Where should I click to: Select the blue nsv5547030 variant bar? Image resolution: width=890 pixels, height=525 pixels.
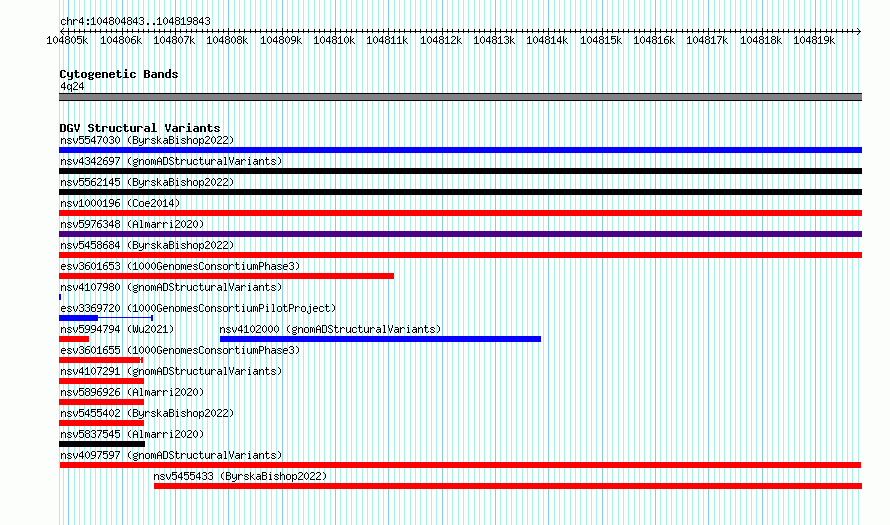click(x=460, y=150)
